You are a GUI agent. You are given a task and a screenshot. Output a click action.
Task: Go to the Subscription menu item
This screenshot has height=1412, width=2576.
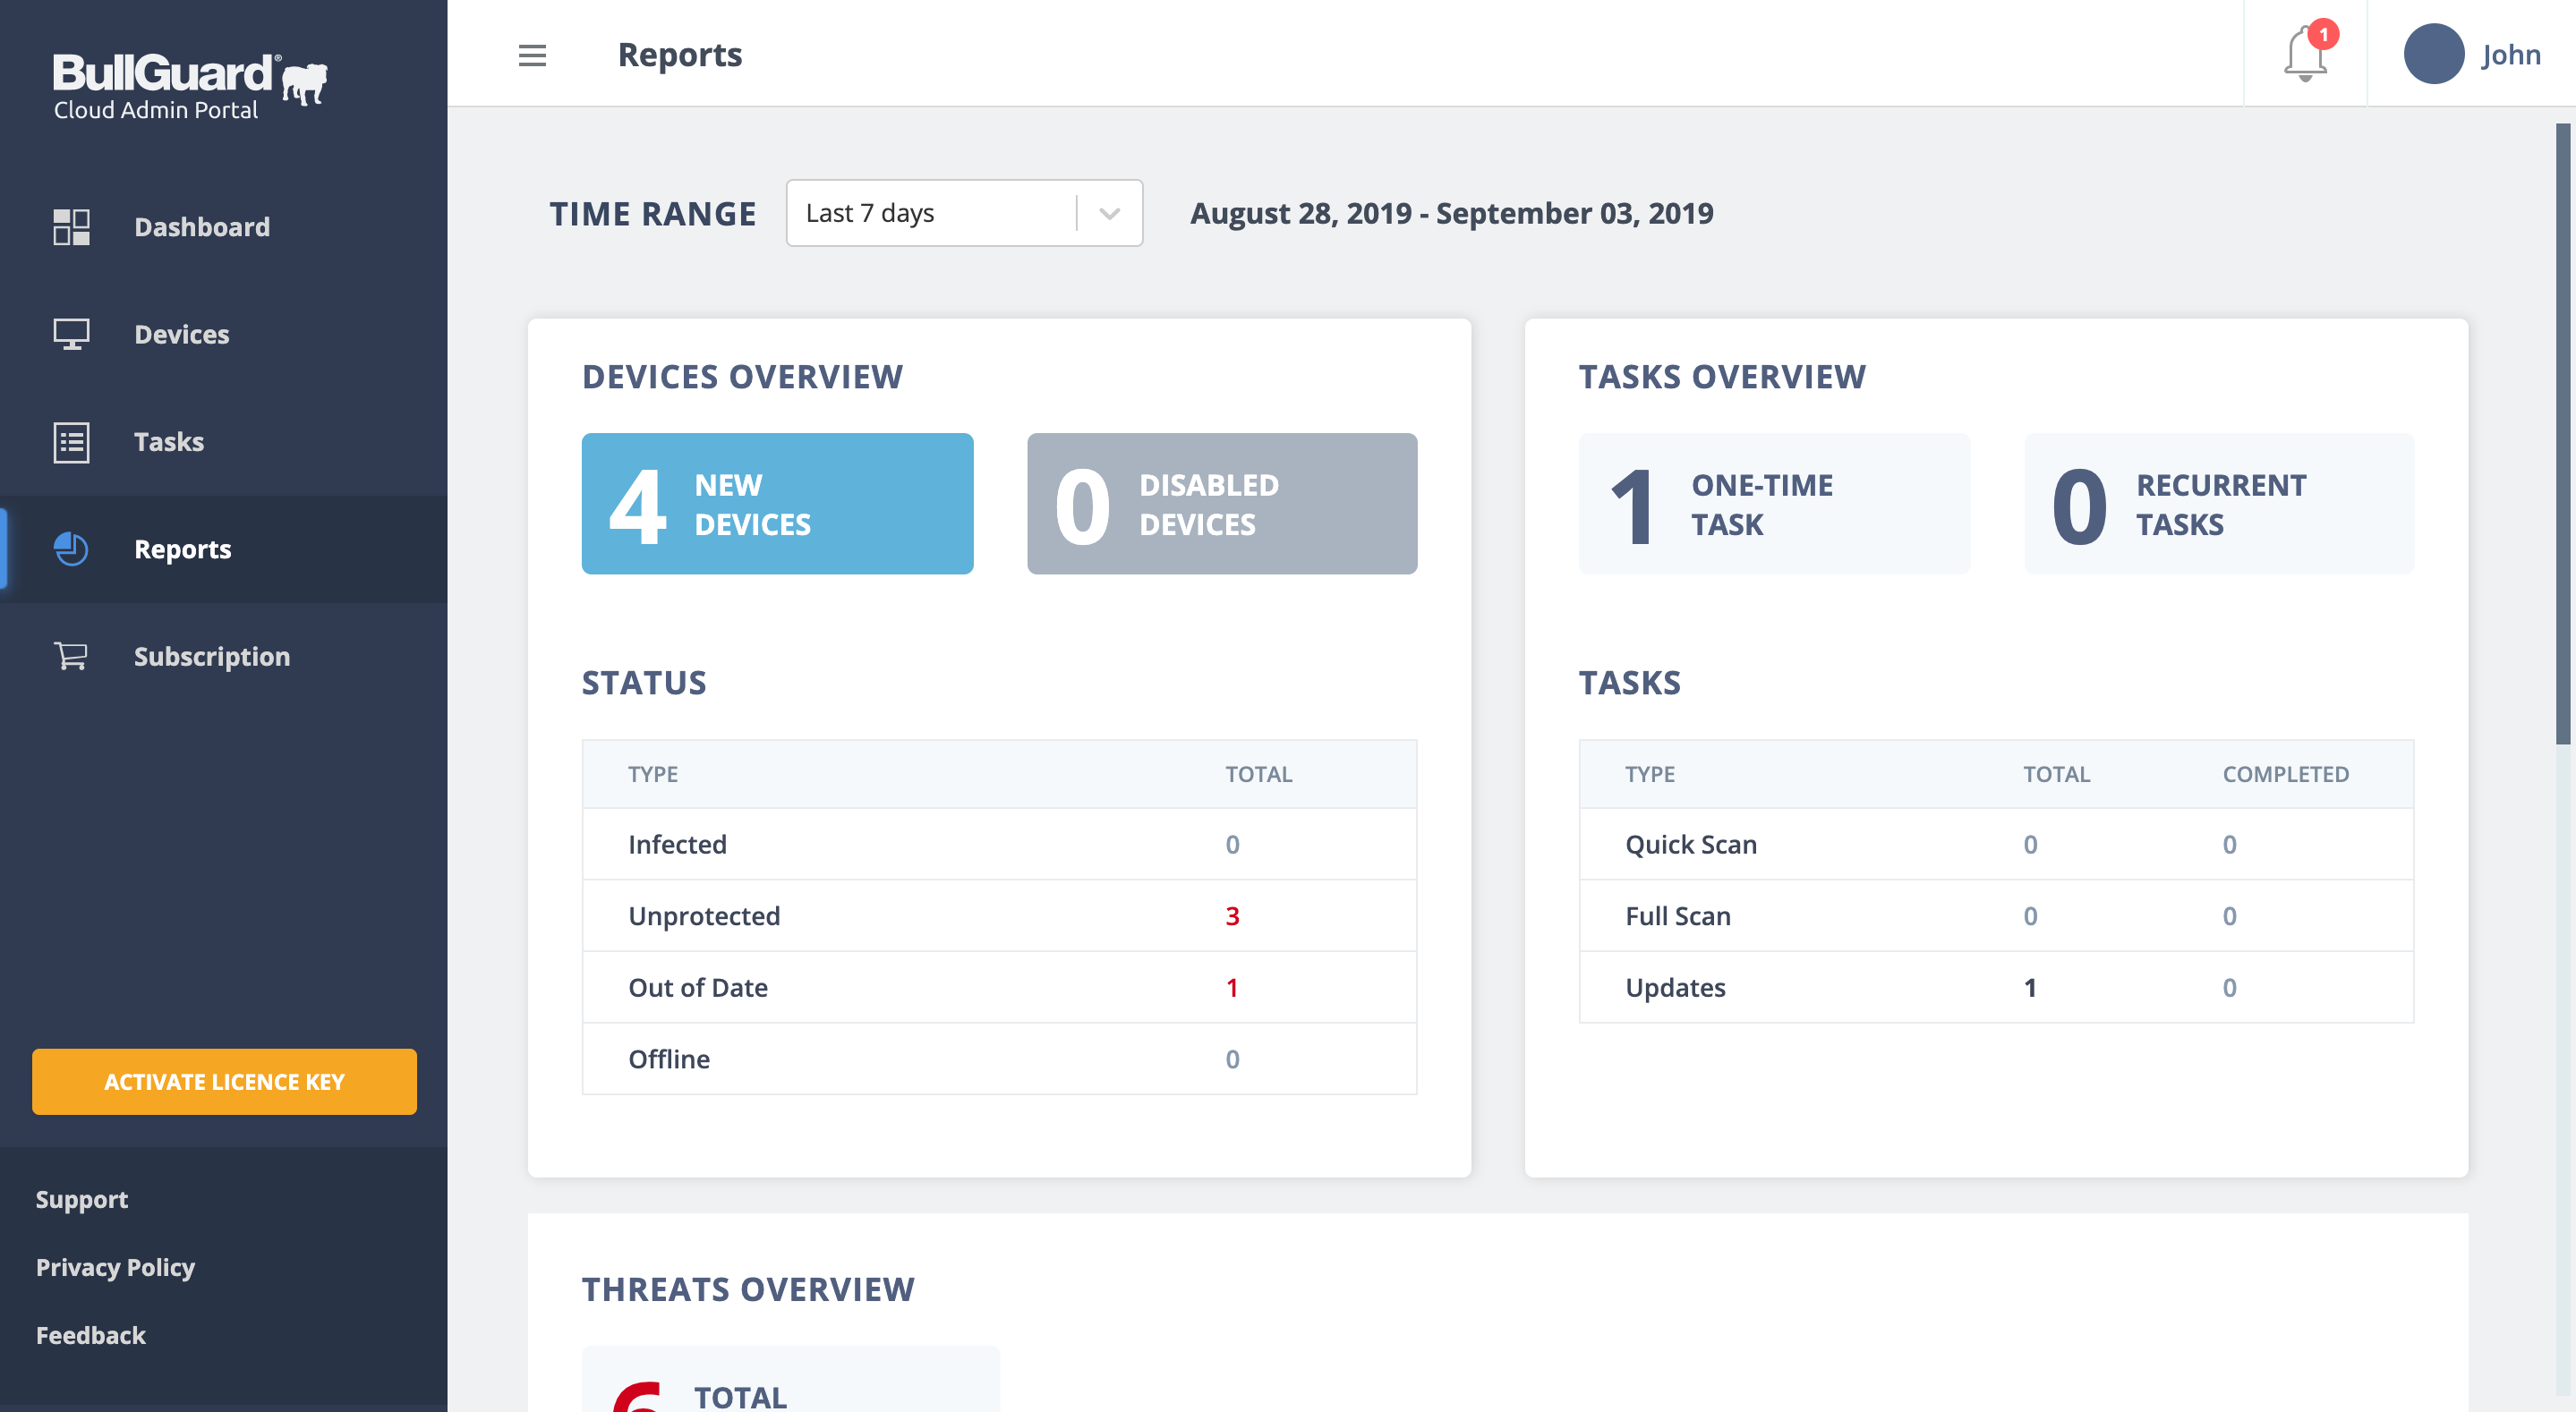point(212,656)
